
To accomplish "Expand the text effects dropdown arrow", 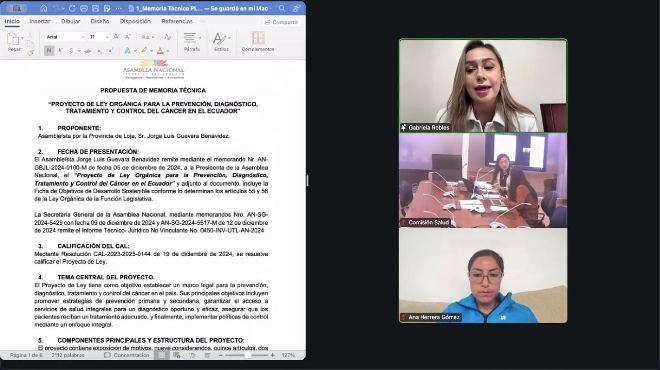I will click(135, 51).
